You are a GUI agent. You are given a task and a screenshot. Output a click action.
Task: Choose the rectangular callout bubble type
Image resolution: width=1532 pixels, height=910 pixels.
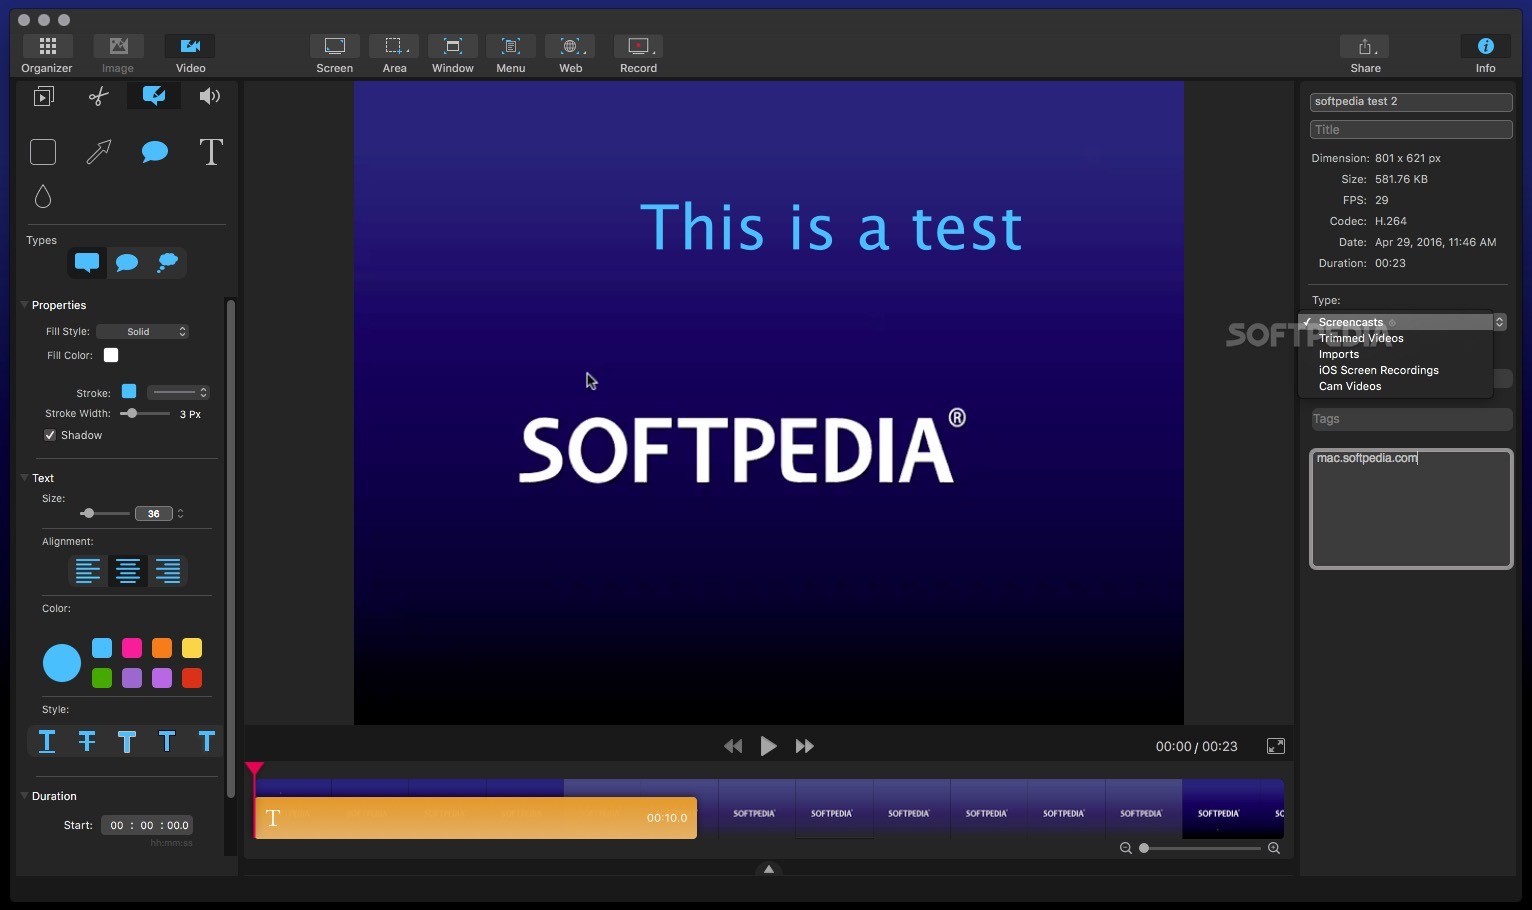(87, 263)
